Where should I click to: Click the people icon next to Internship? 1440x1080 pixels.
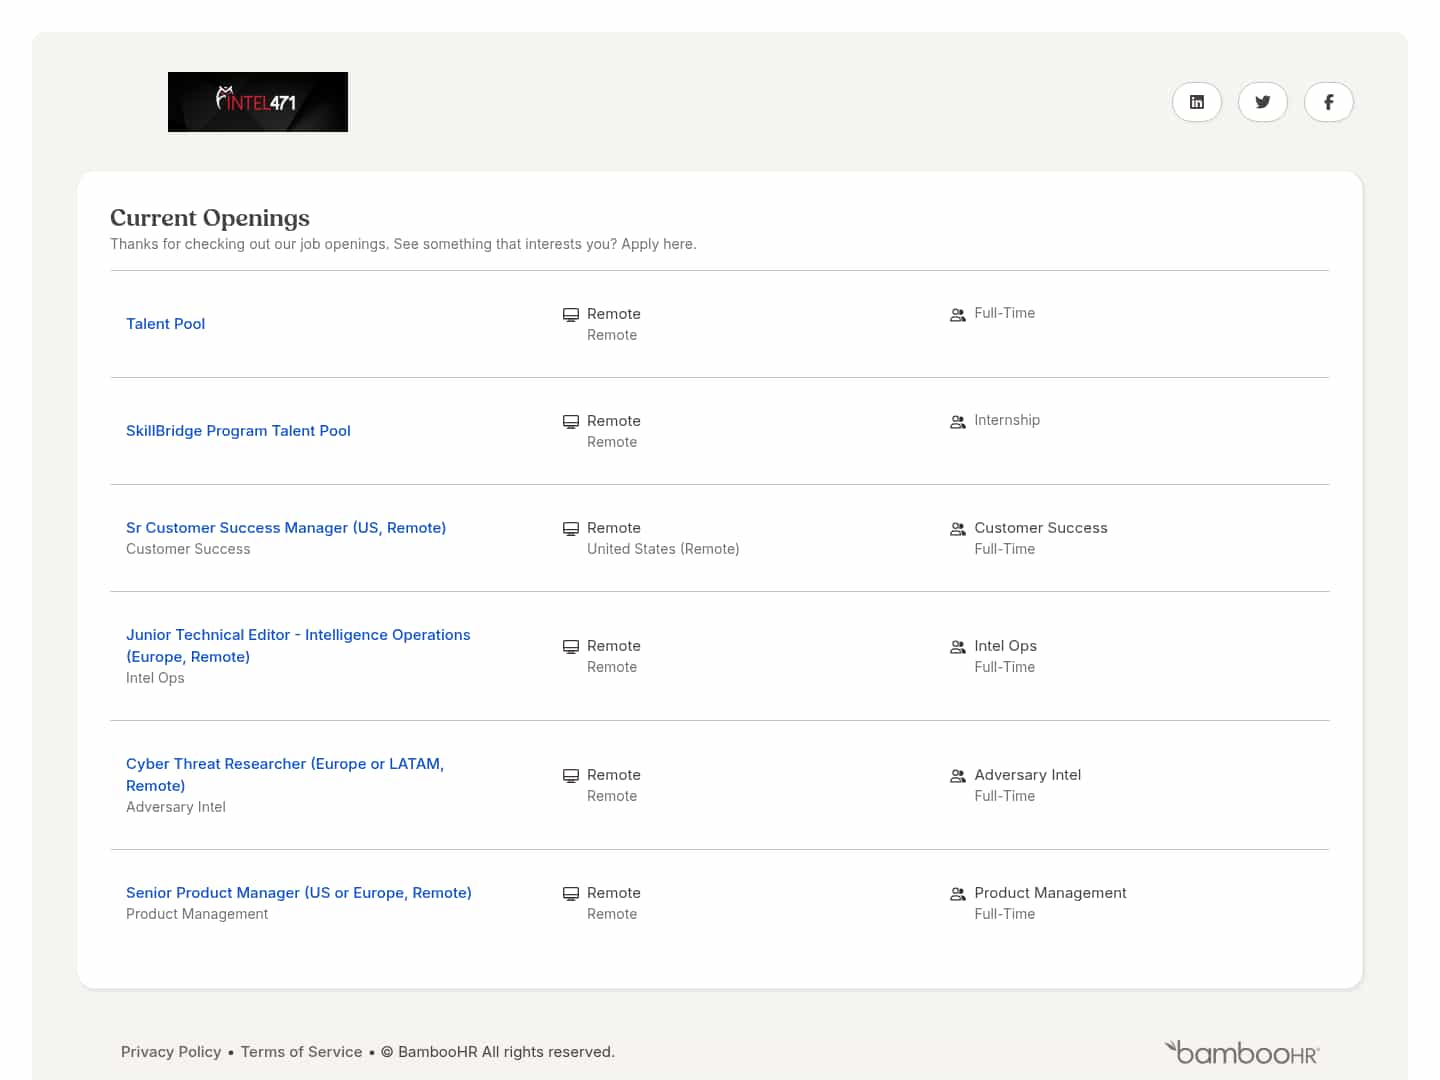point(958,421)
